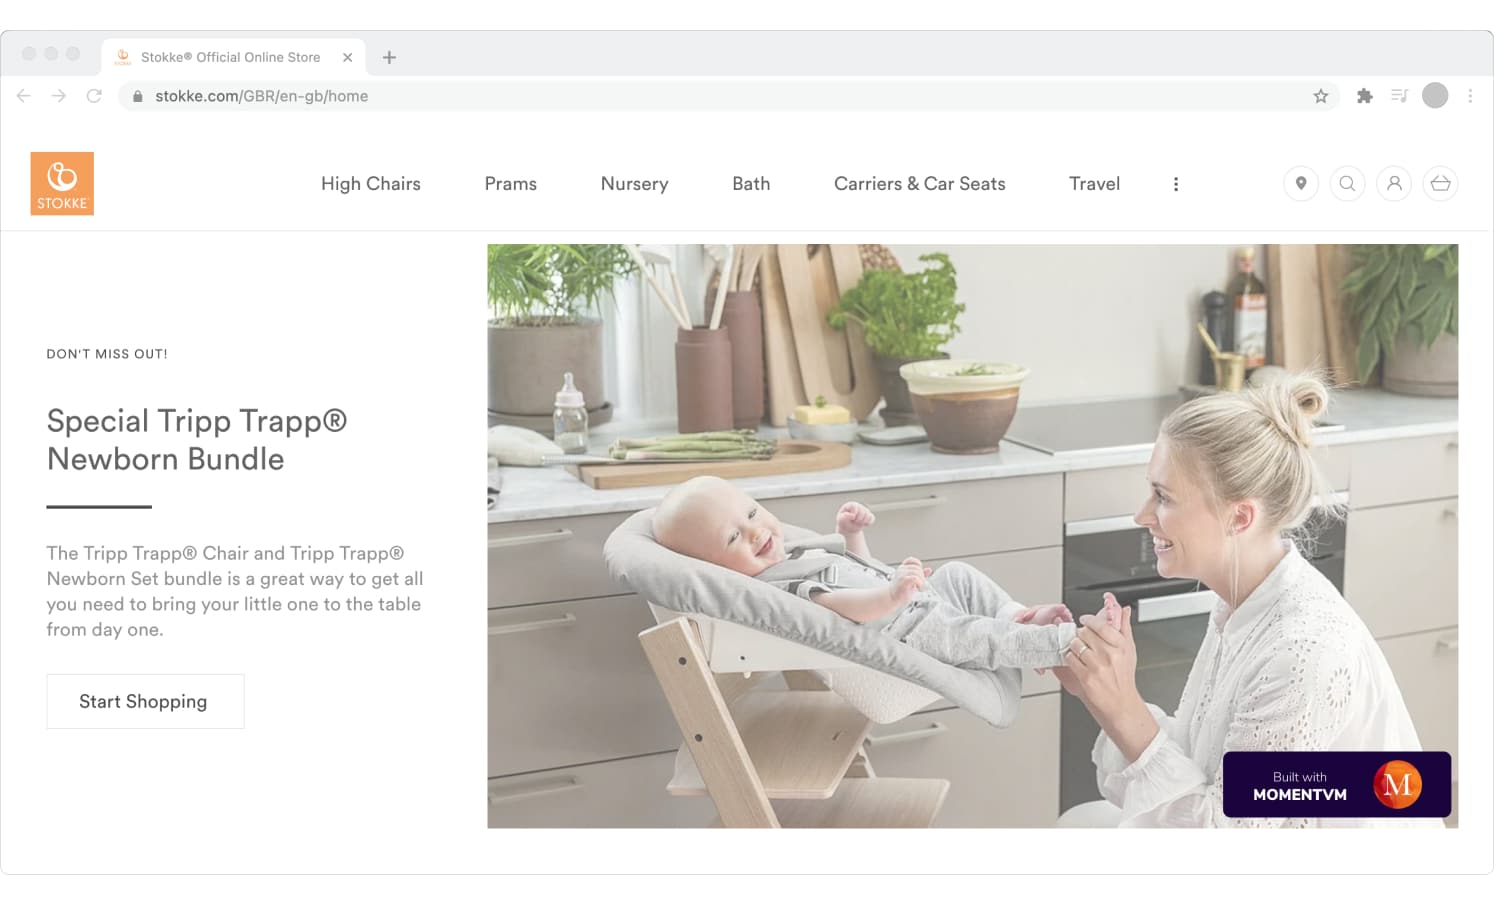Viewport: 1494px width, 906px height.
Task: Click the Stokke logo
Action: click(x=62, y=183)
